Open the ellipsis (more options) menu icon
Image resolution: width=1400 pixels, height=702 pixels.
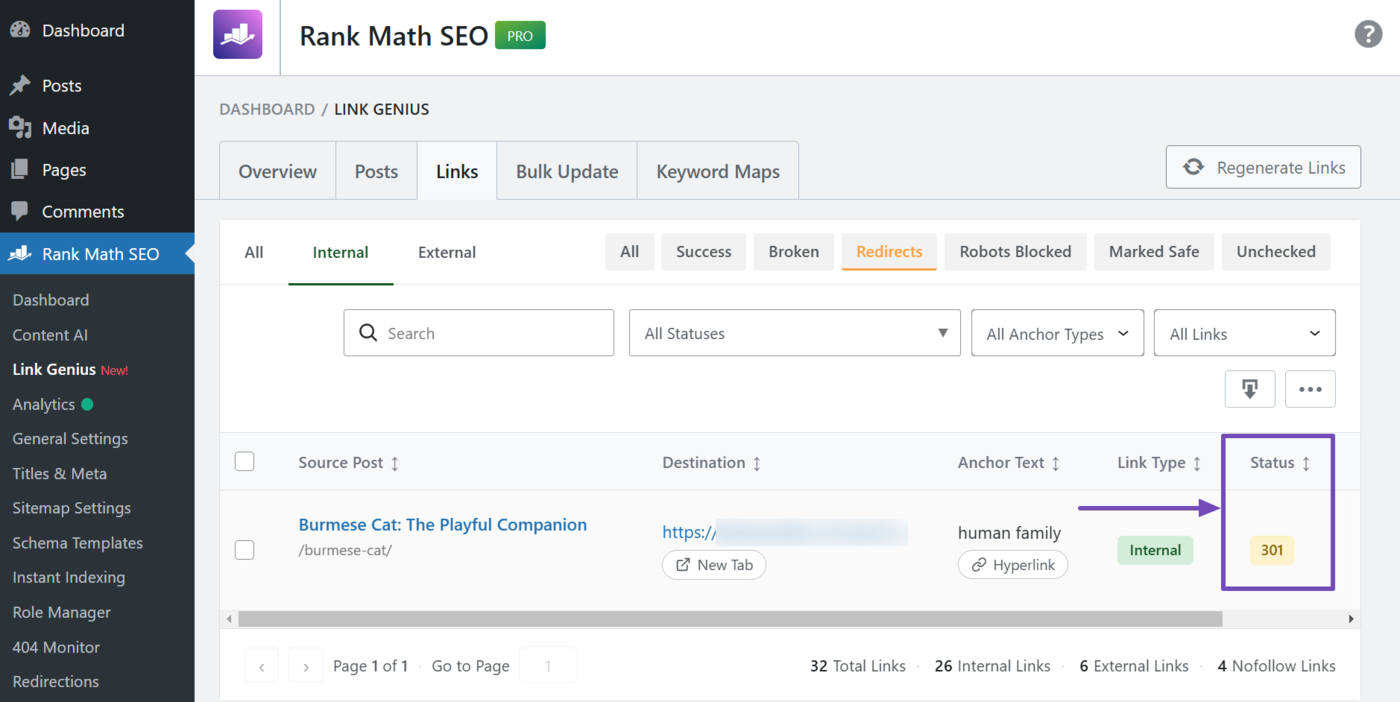coord(1310,388)
